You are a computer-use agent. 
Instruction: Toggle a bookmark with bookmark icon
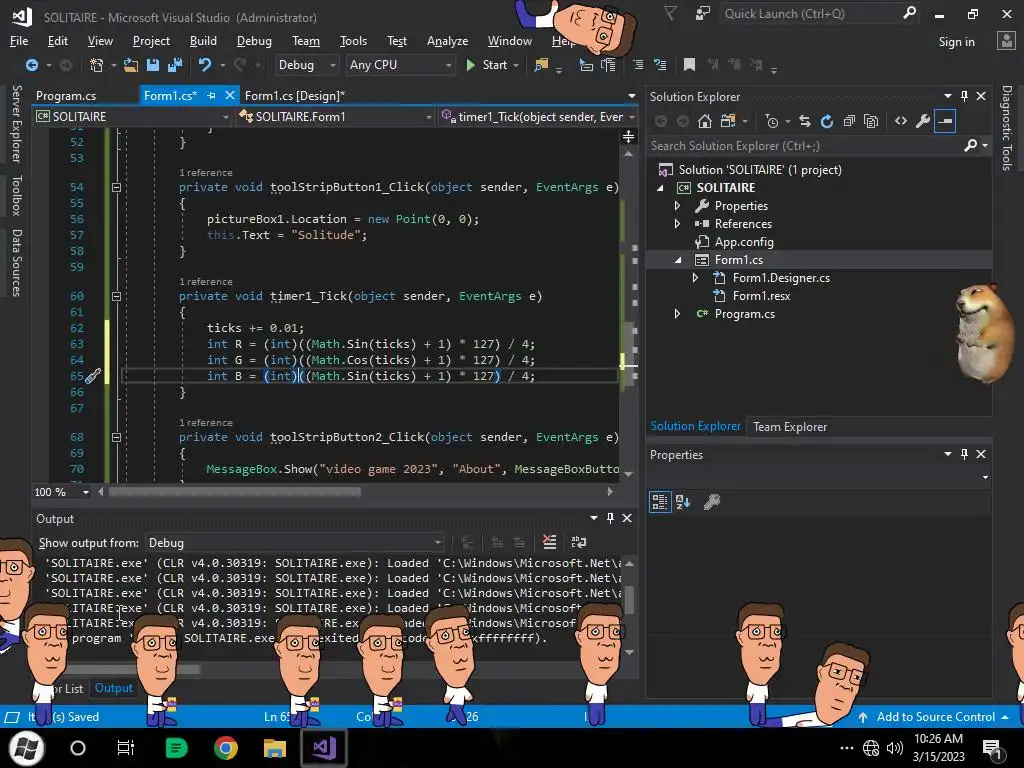click(689, 65)
